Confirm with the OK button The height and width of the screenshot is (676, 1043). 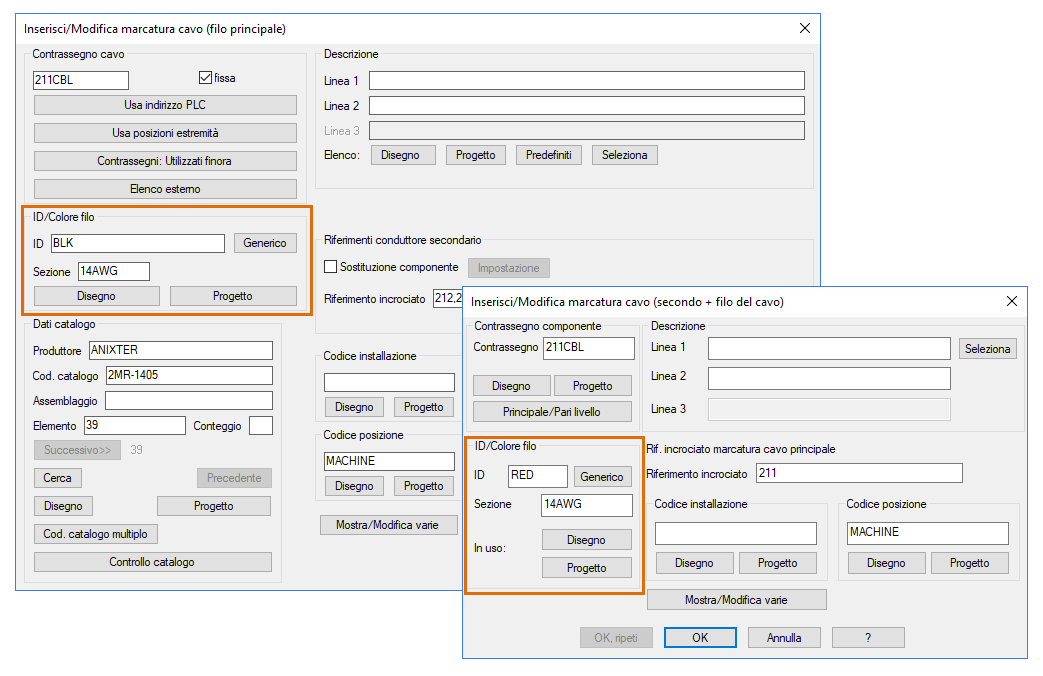point(700,637)
